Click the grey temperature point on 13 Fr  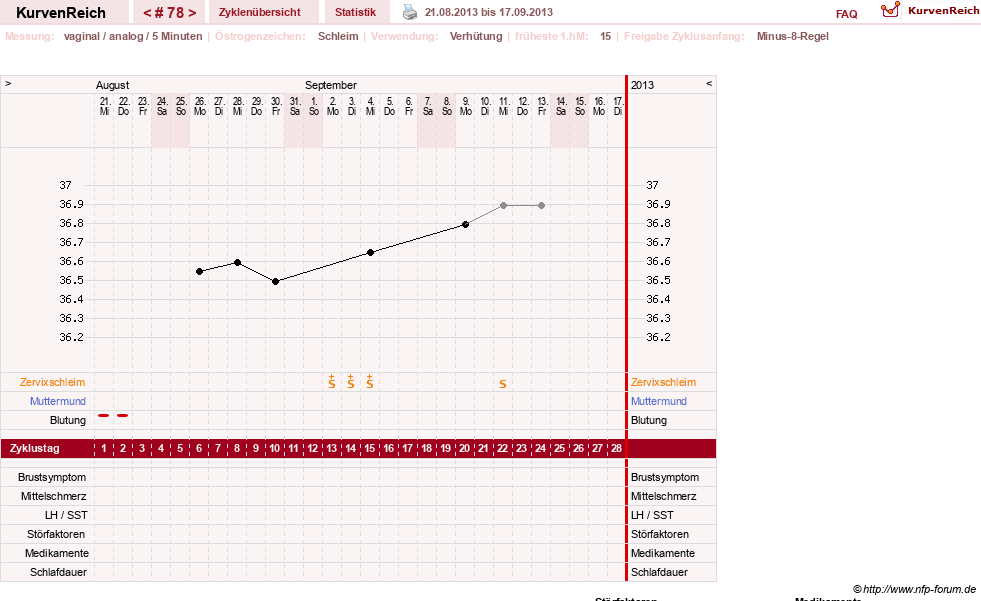542,205
